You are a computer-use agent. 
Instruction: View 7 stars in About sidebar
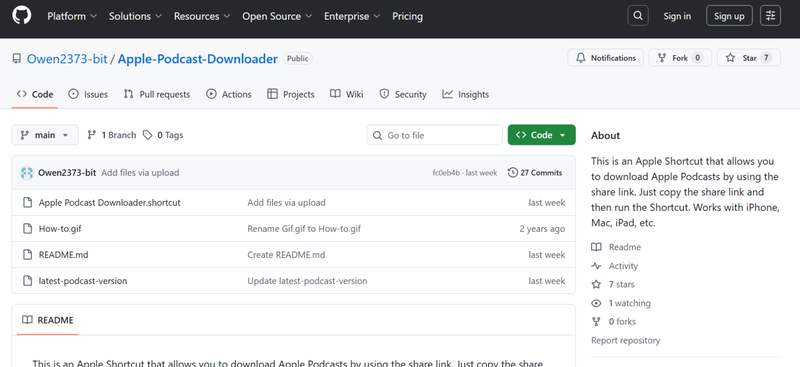(613, 284)
